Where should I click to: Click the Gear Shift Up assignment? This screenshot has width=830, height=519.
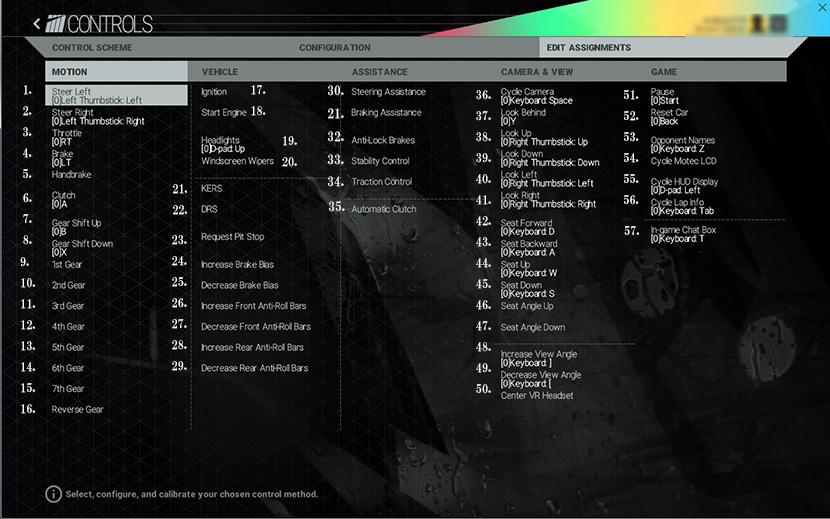click(76, 227)
